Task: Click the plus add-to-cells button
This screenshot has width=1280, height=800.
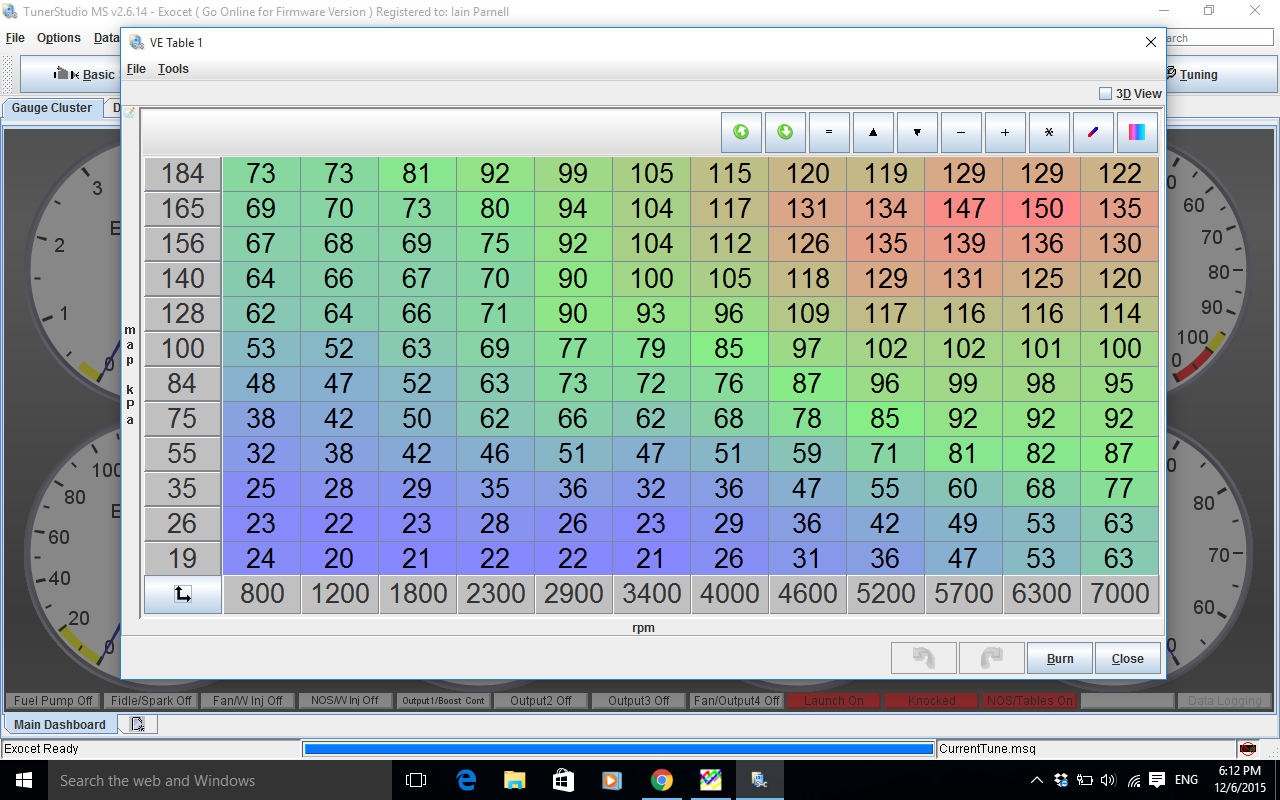Action: [x=1005, y=132]
